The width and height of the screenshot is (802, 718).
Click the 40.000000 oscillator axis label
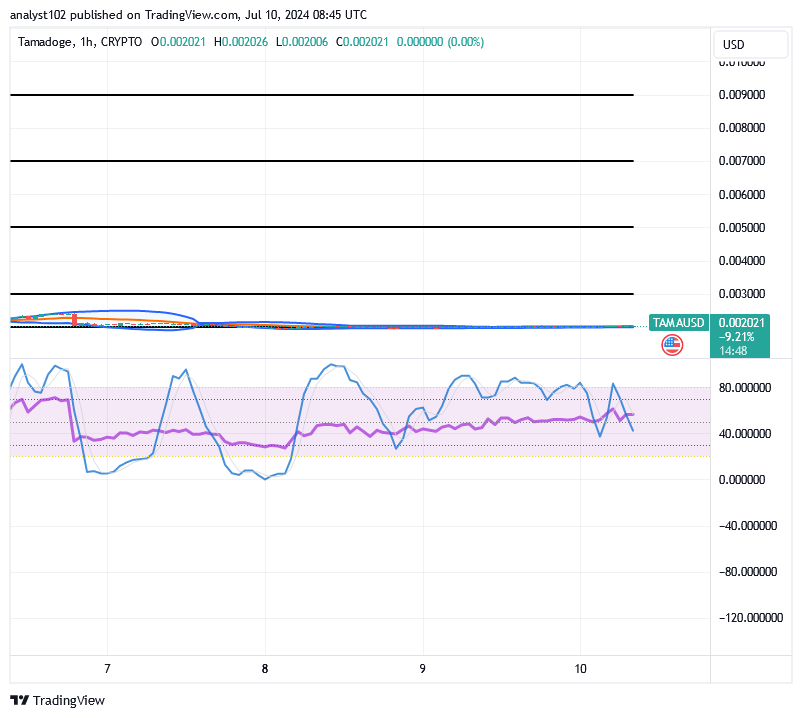(745, 434)
